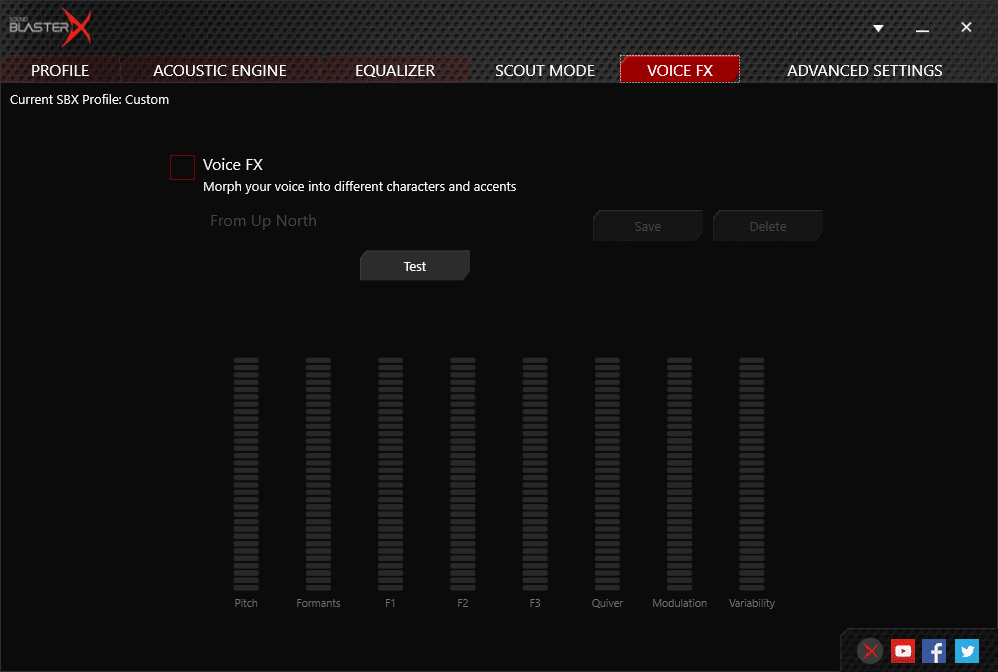998x672 pixels.
Task: Open the title bar dropdown arrow menu
Action: tap(878, 28)
